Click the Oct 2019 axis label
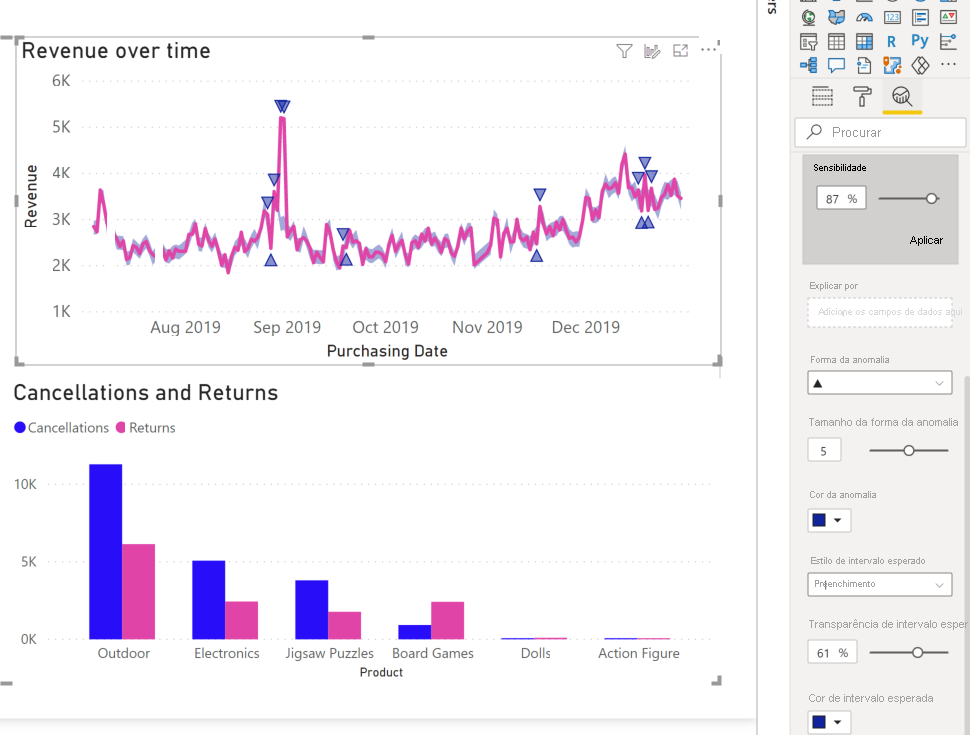This screenshot has width=970, height=735. (x=385, y=327)
